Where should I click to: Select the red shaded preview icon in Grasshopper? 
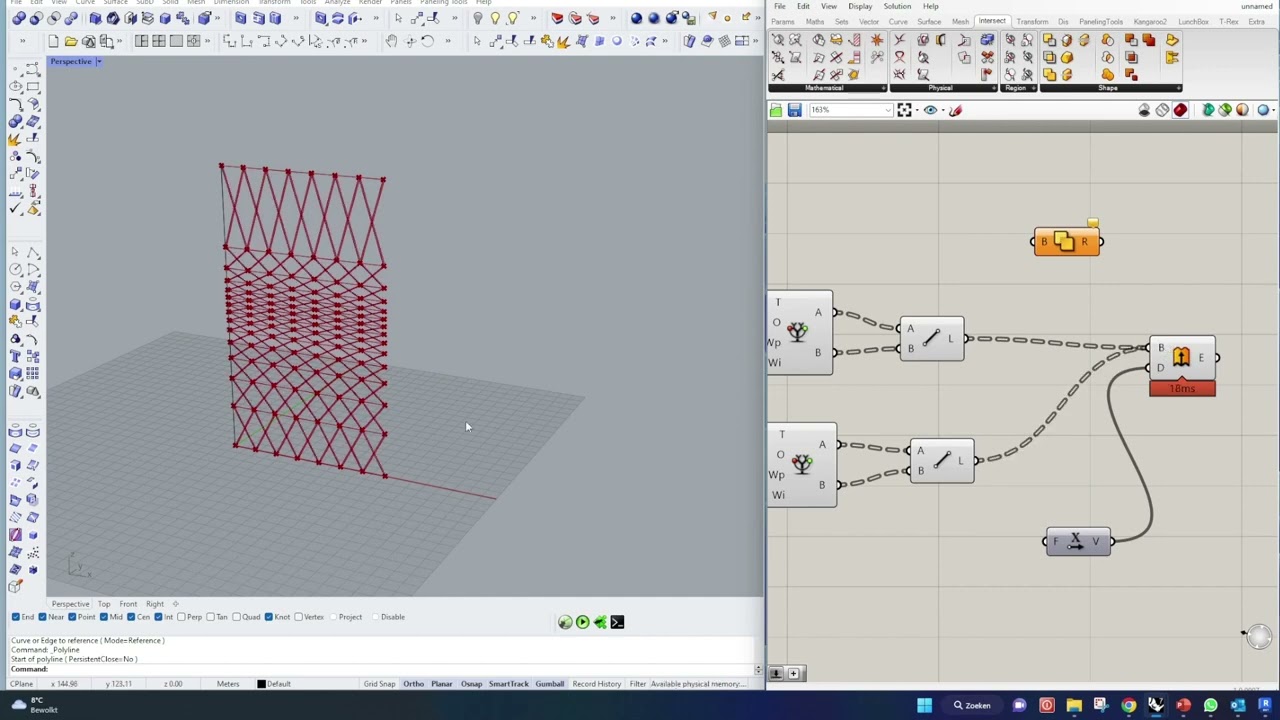1180,110
